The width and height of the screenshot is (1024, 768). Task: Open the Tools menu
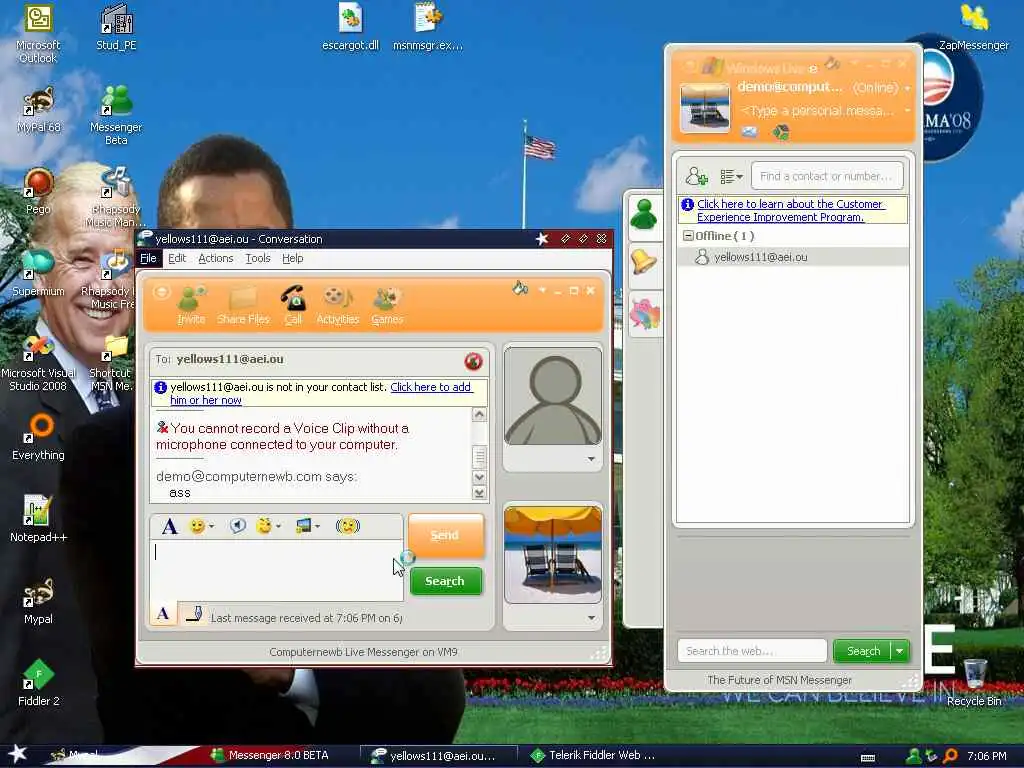tap(258, 259)
